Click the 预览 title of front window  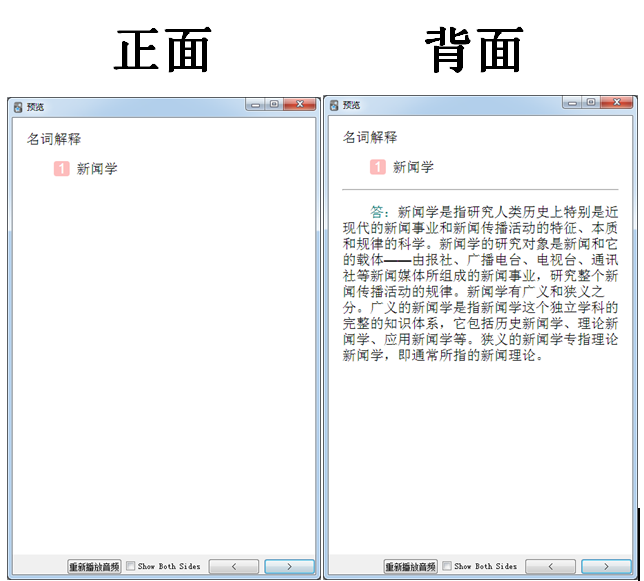point(35,107)
